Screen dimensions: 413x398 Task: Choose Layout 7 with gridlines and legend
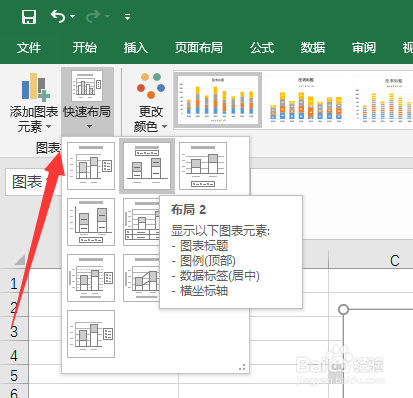pyautogui.click(x=91, y=278)
